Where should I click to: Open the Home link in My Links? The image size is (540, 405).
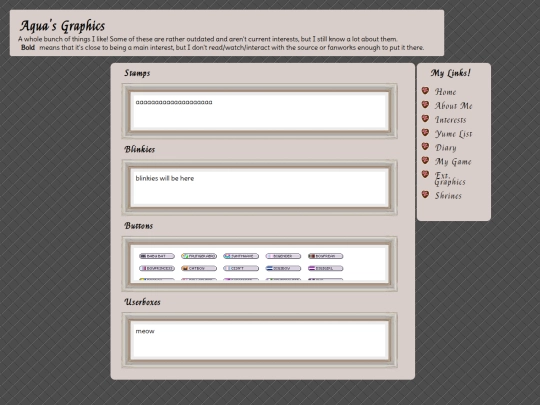(x=445, y=92)
